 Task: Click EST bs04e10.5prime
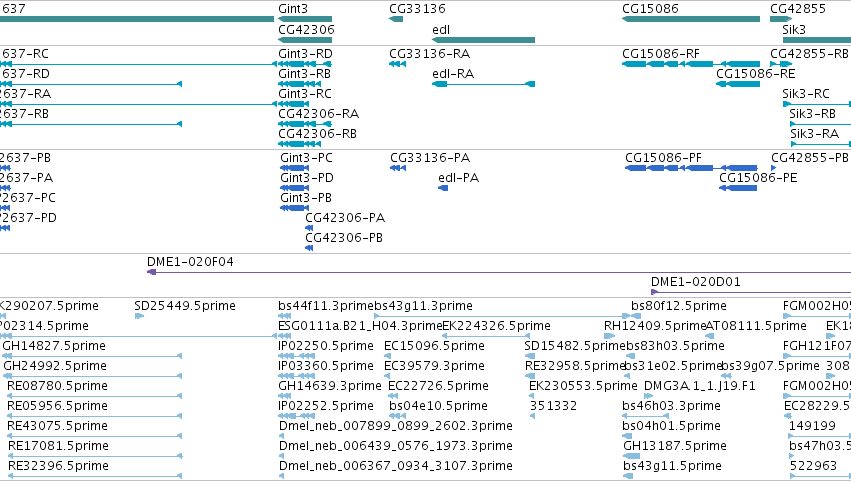(x=439, y=407)
